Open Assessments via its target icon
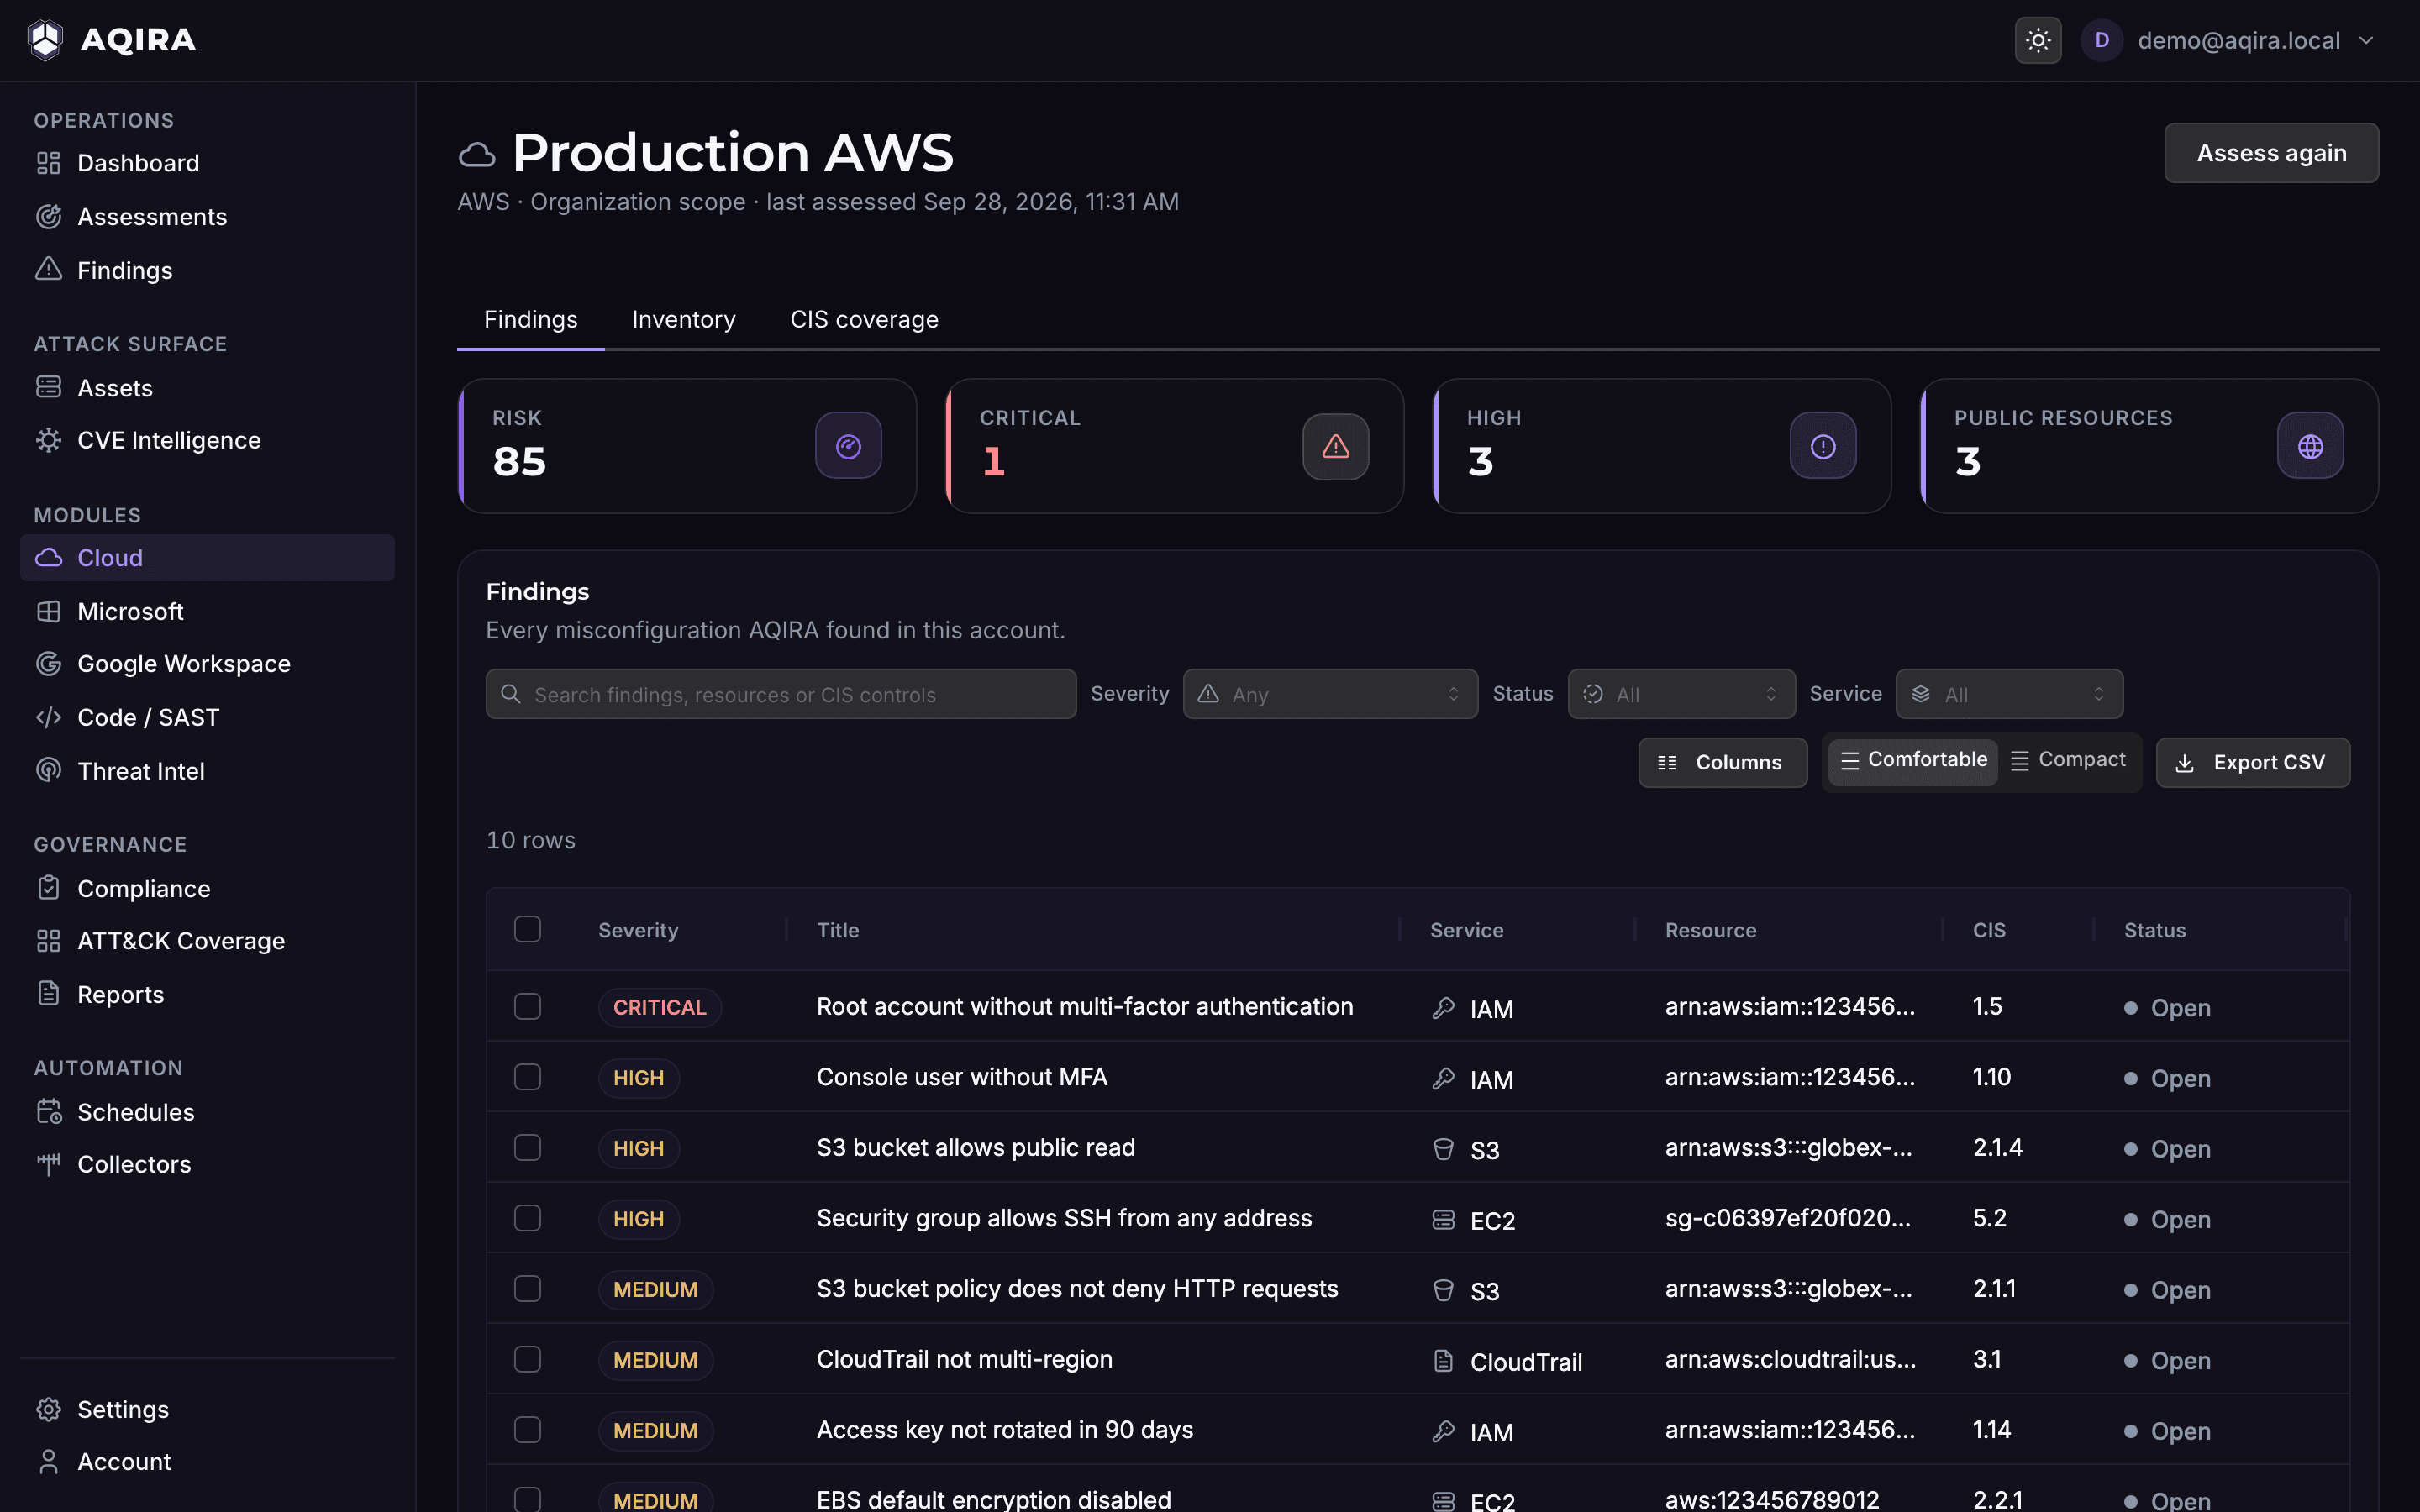Image resolution: width=2420 pixels, height=1512 pixels. click(48, 217)
